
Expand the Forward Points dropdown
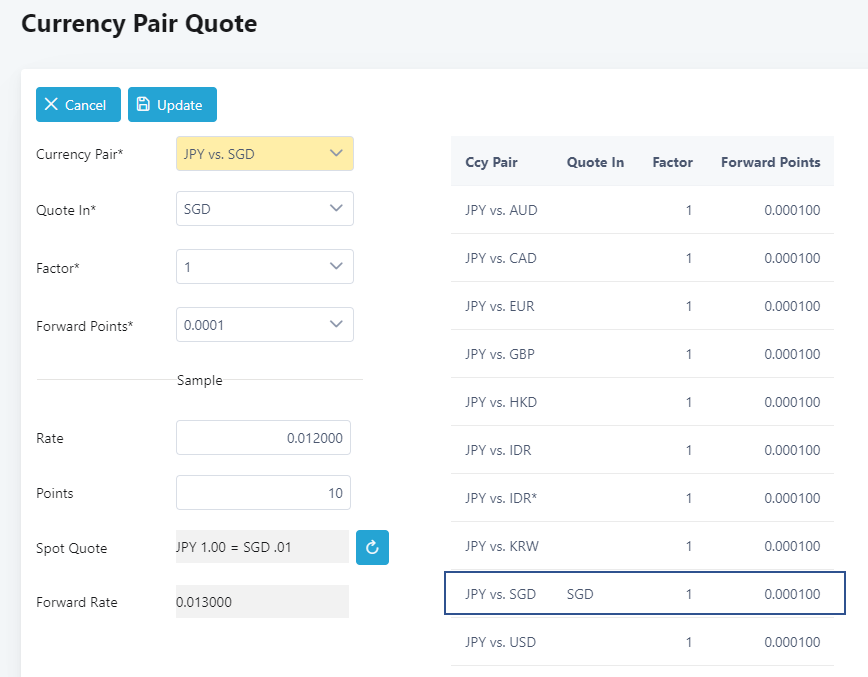[264, 325]
